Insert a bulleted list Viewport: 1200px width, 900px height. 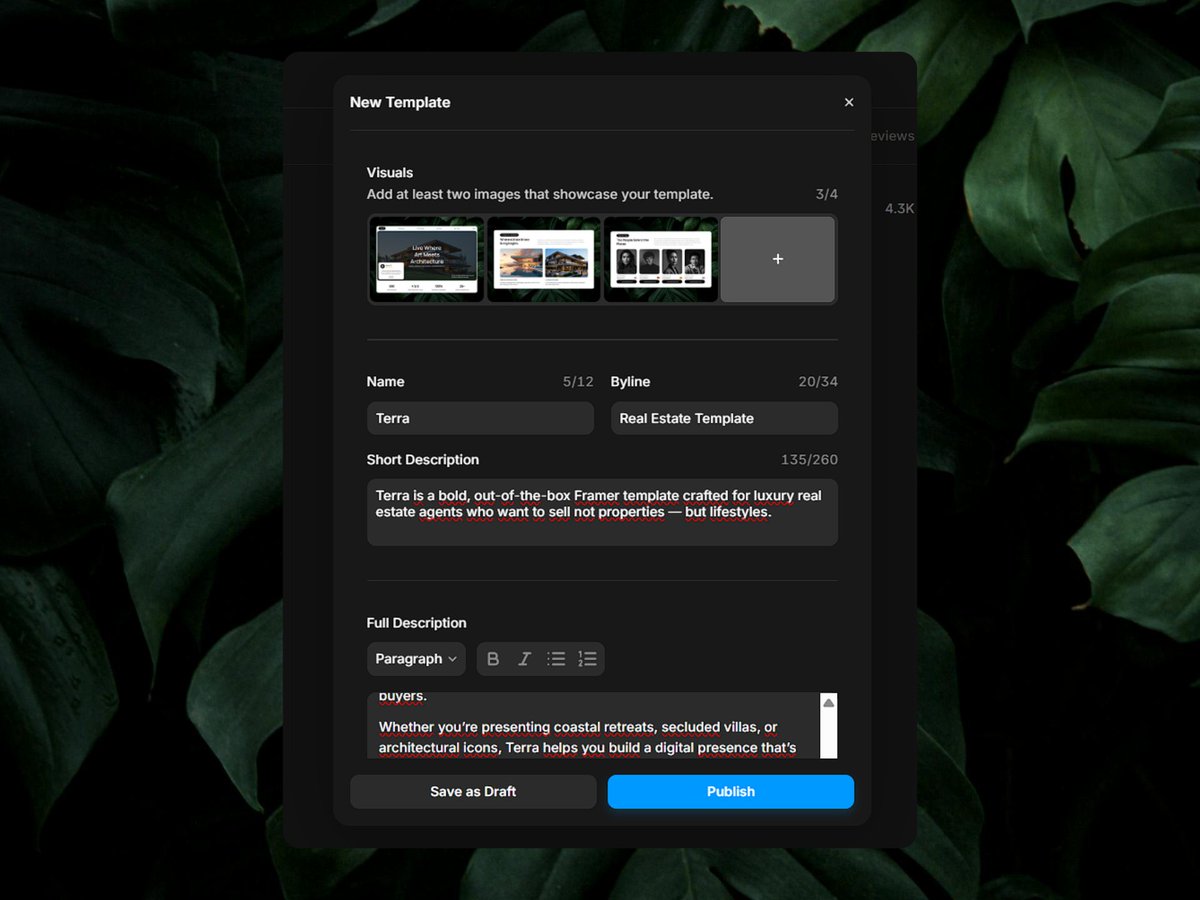click(556, 659)
